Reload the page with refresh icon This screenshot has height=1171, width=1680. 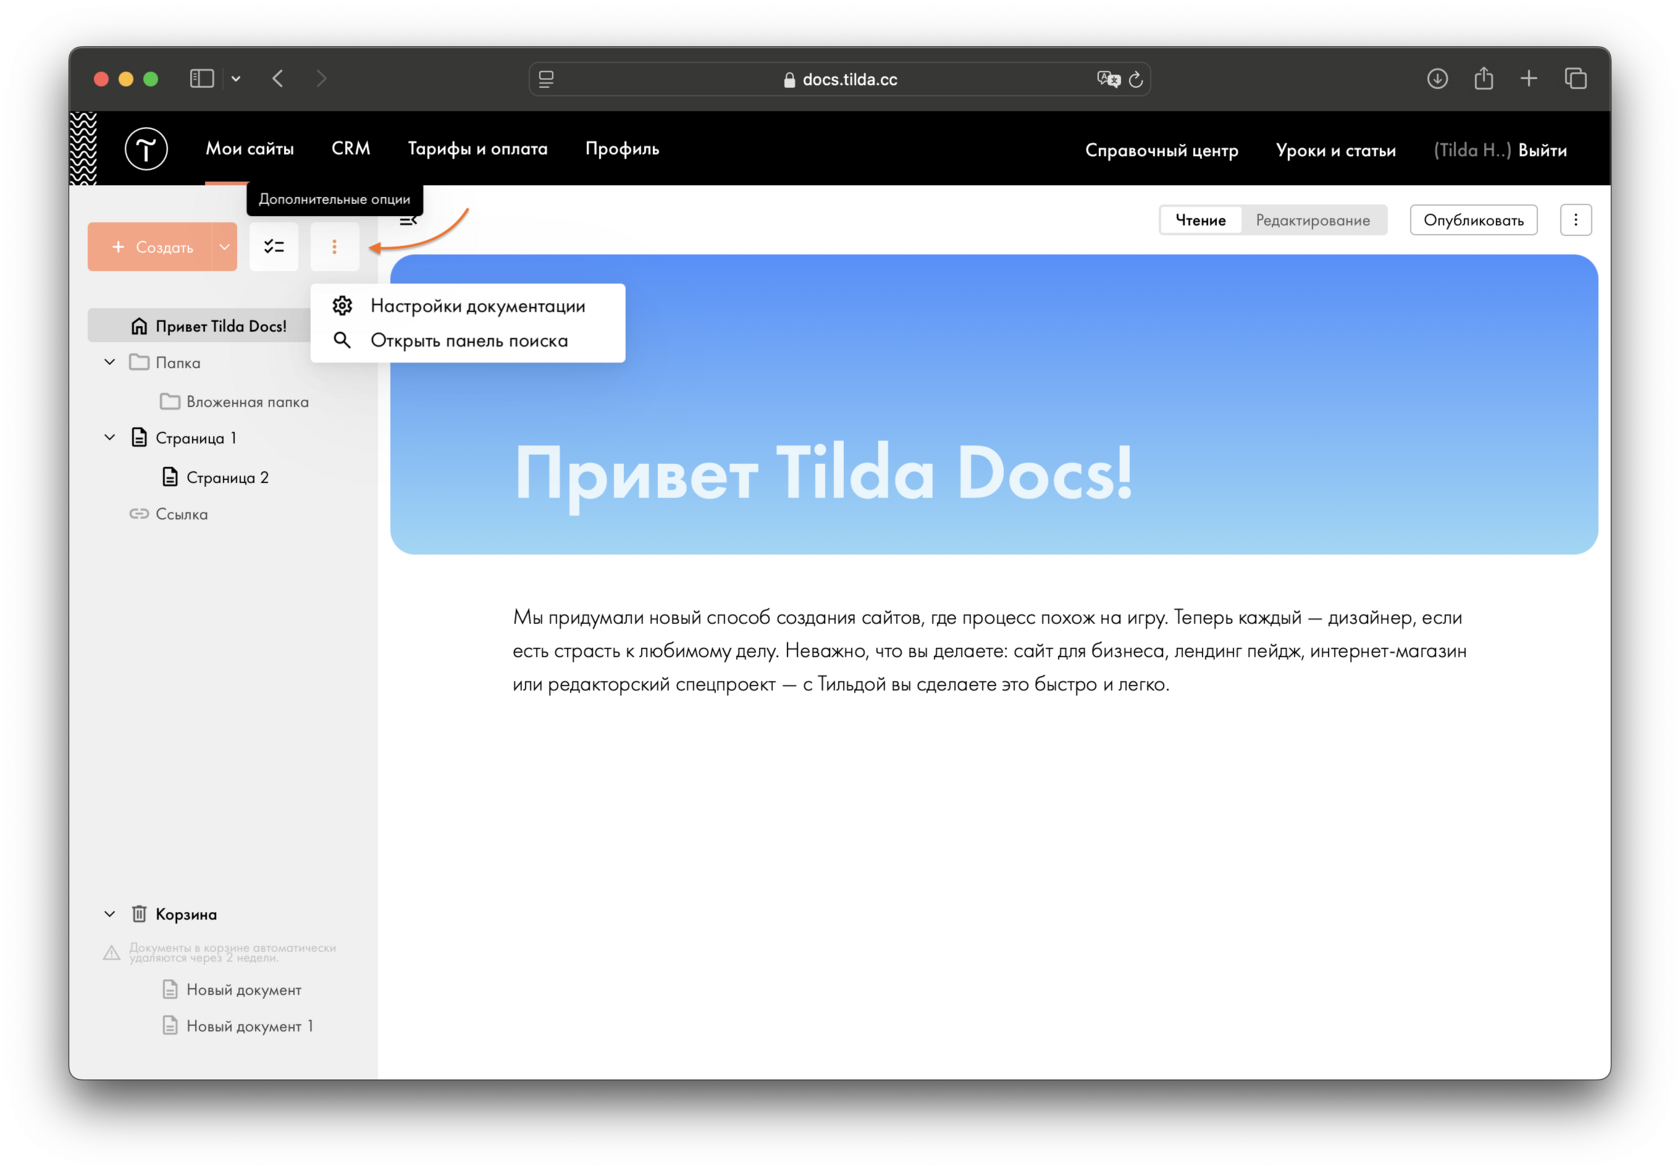pos(1136,79)
